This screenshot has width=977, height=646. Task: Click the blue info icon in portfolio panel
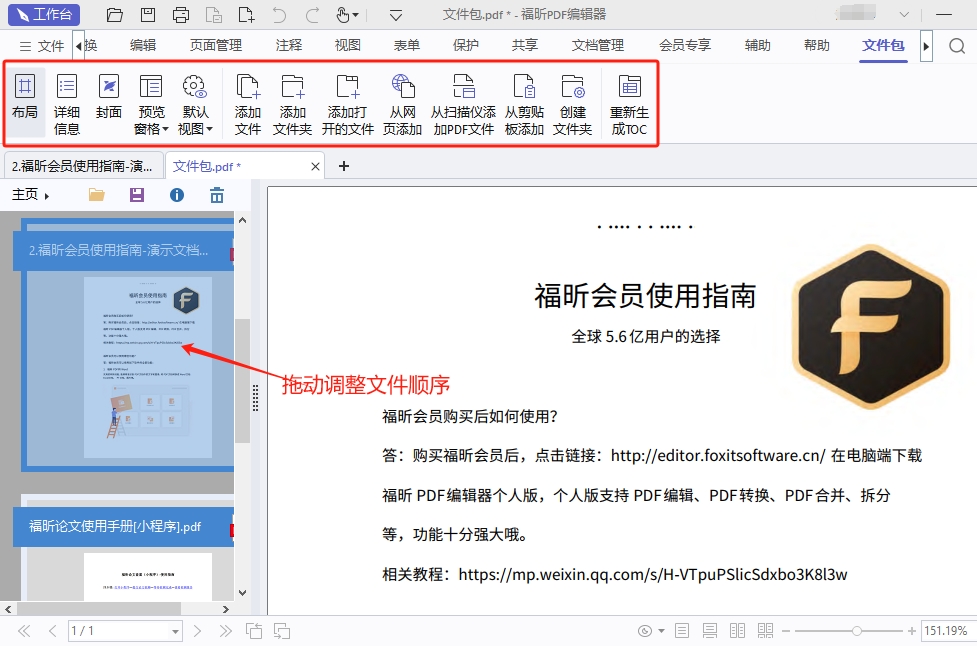177,195
